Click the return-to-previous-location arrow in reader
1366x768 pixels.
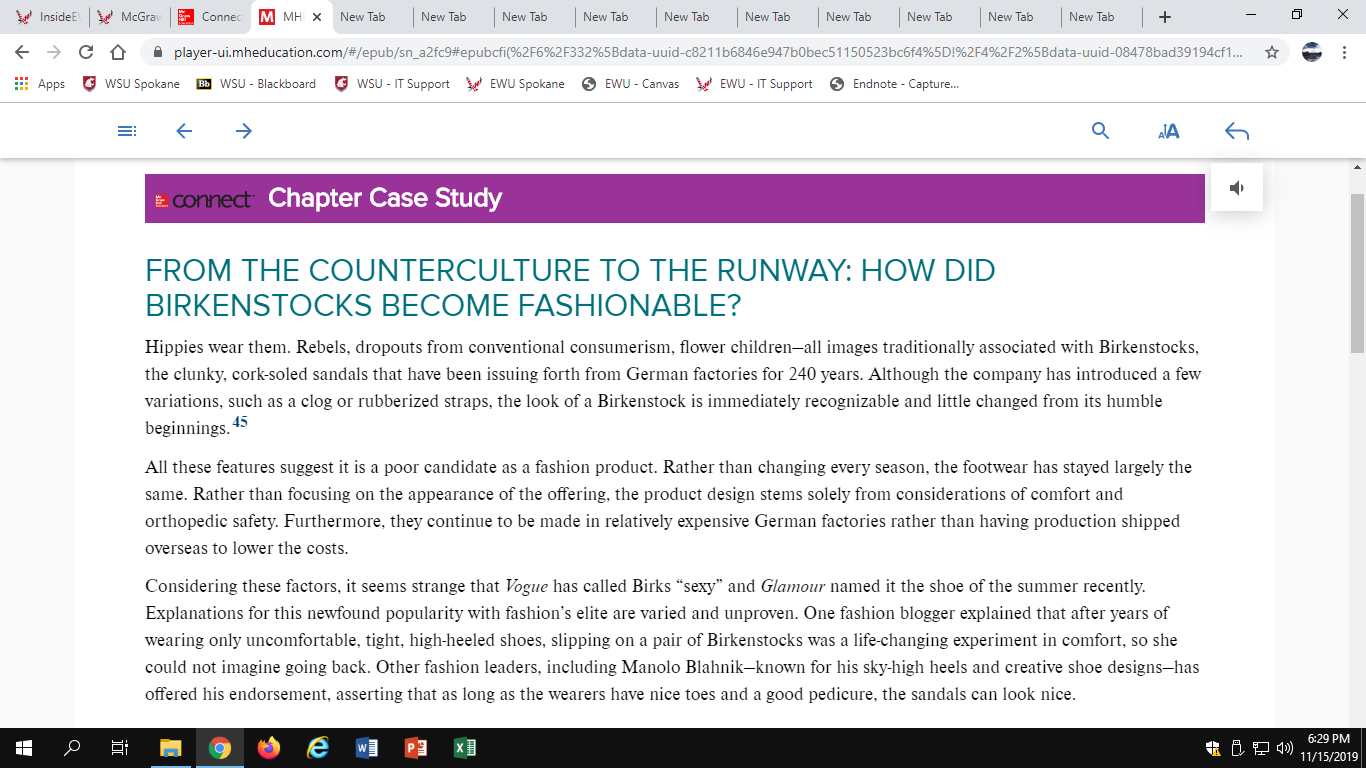(x=1237, y=131)
